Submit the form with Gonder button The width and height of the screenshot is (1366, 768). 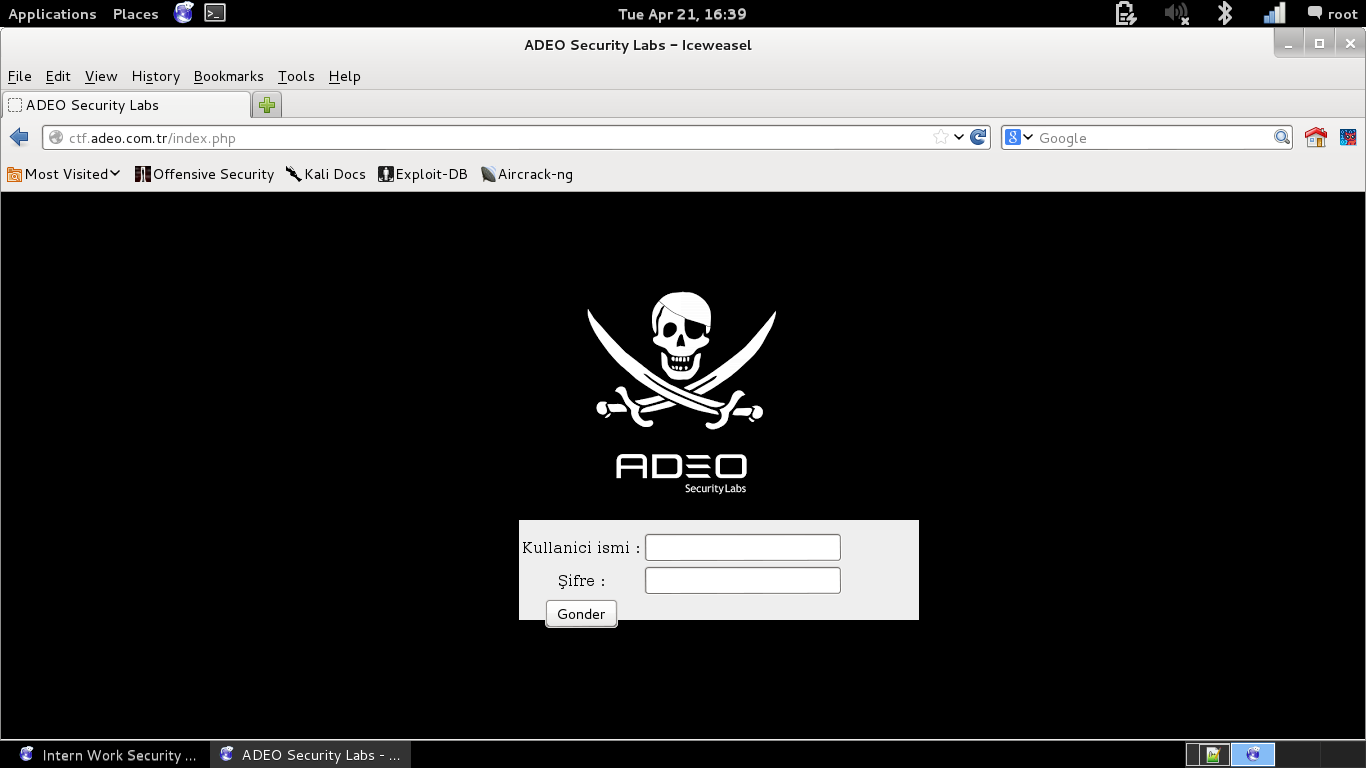[x=581, y=614]
